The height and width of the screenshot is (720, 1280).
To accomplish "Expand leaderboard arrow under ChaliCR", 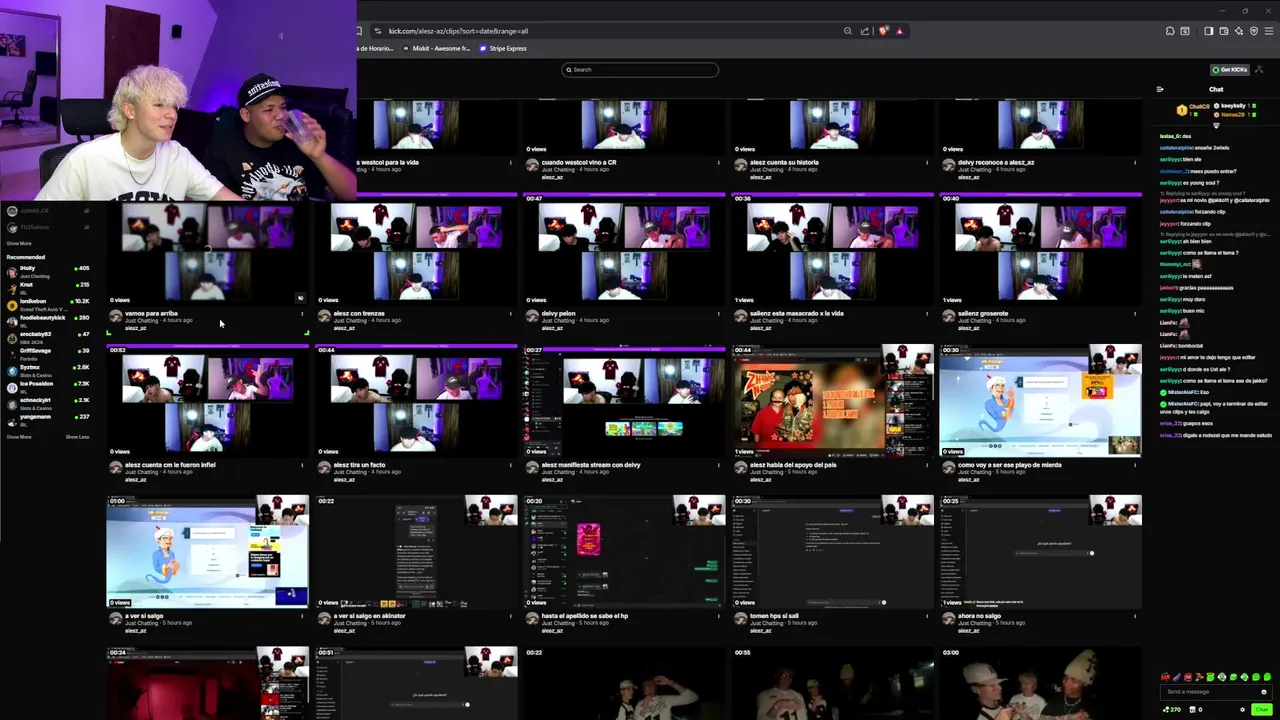I will 1216,125.
